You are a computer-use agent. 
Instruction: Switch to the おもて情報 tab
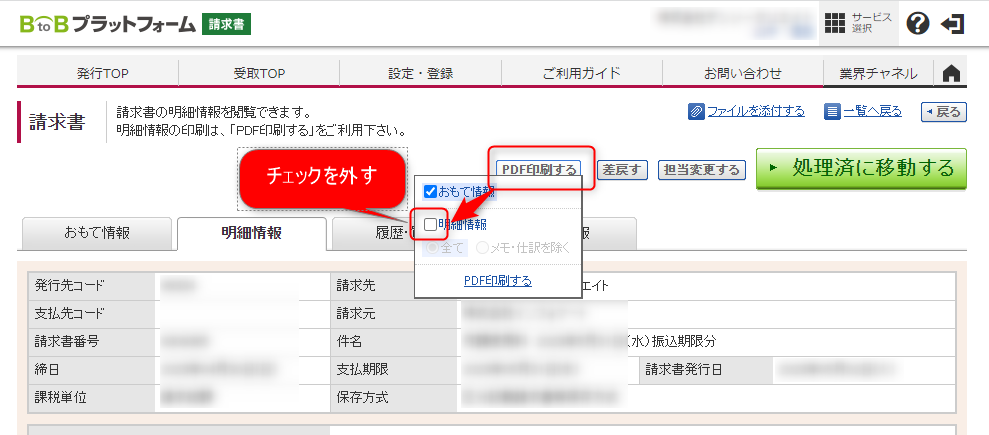pos(97,233)
